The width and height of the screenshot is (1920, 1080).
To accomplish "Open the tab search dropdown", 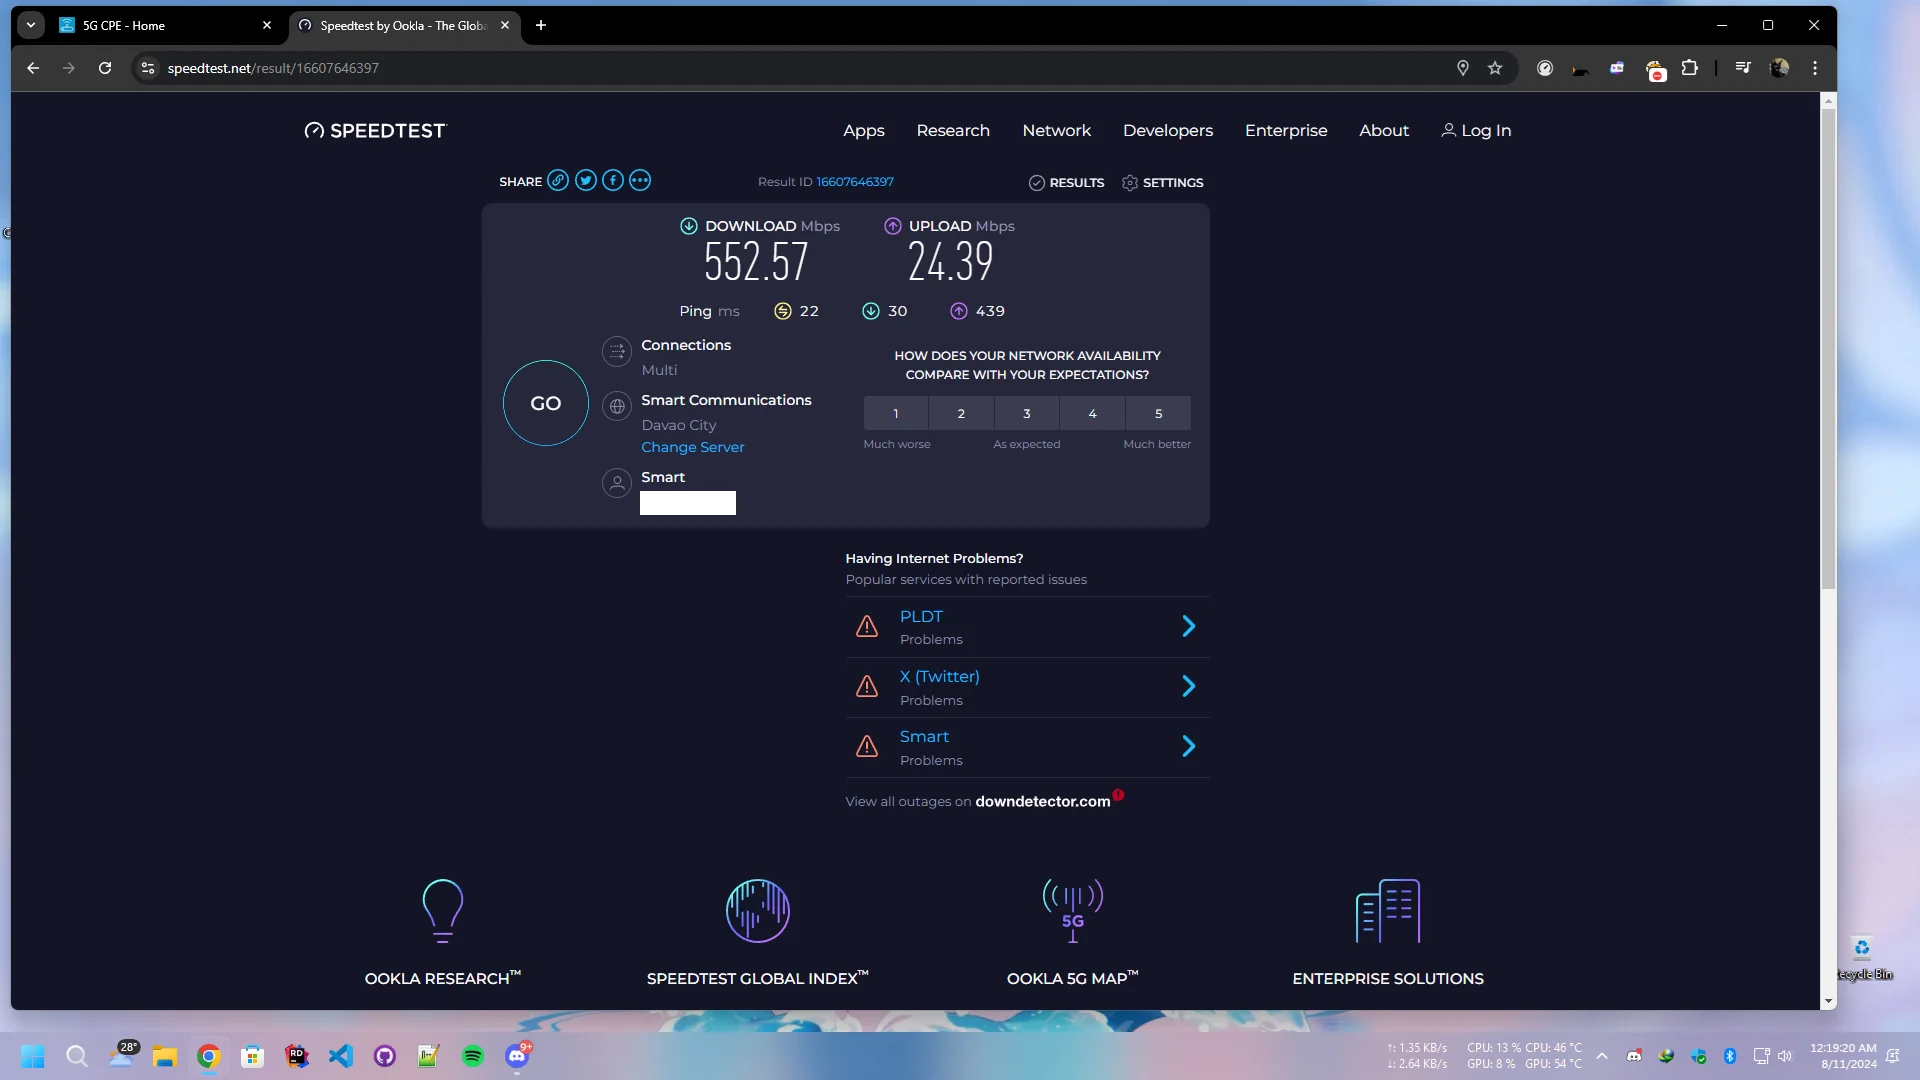I will [x=31, y=25].
